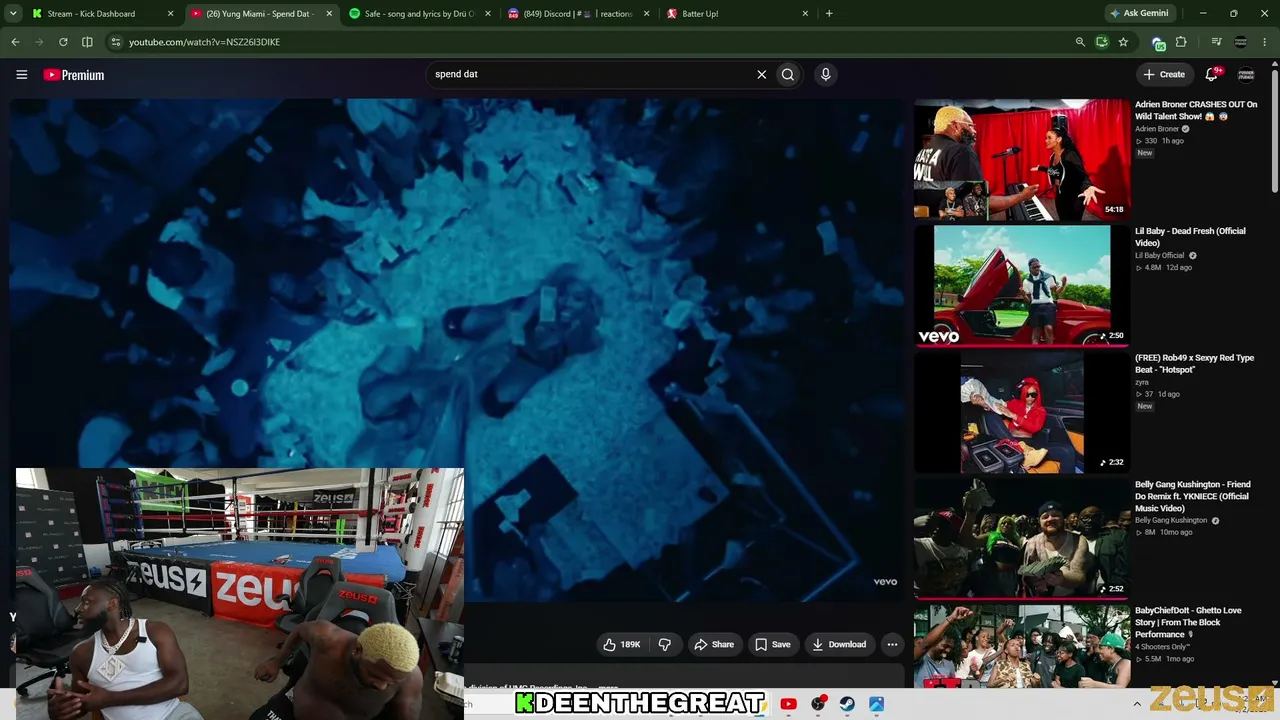
Task: Open the Photos app in taskbar
Action: (x=876, y=704)
